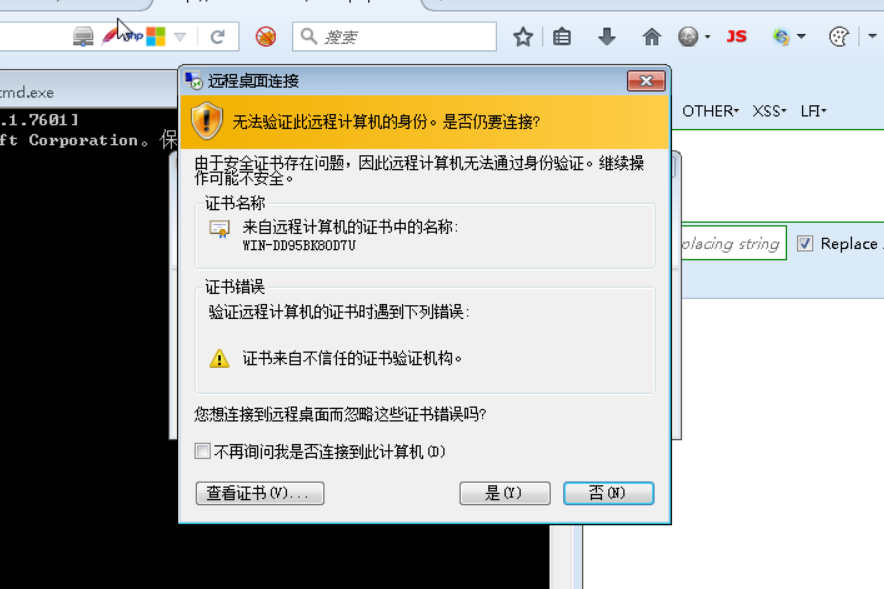Click the red JS toolbar icon
Screen dimensions: 884x589
pos(736,37)
